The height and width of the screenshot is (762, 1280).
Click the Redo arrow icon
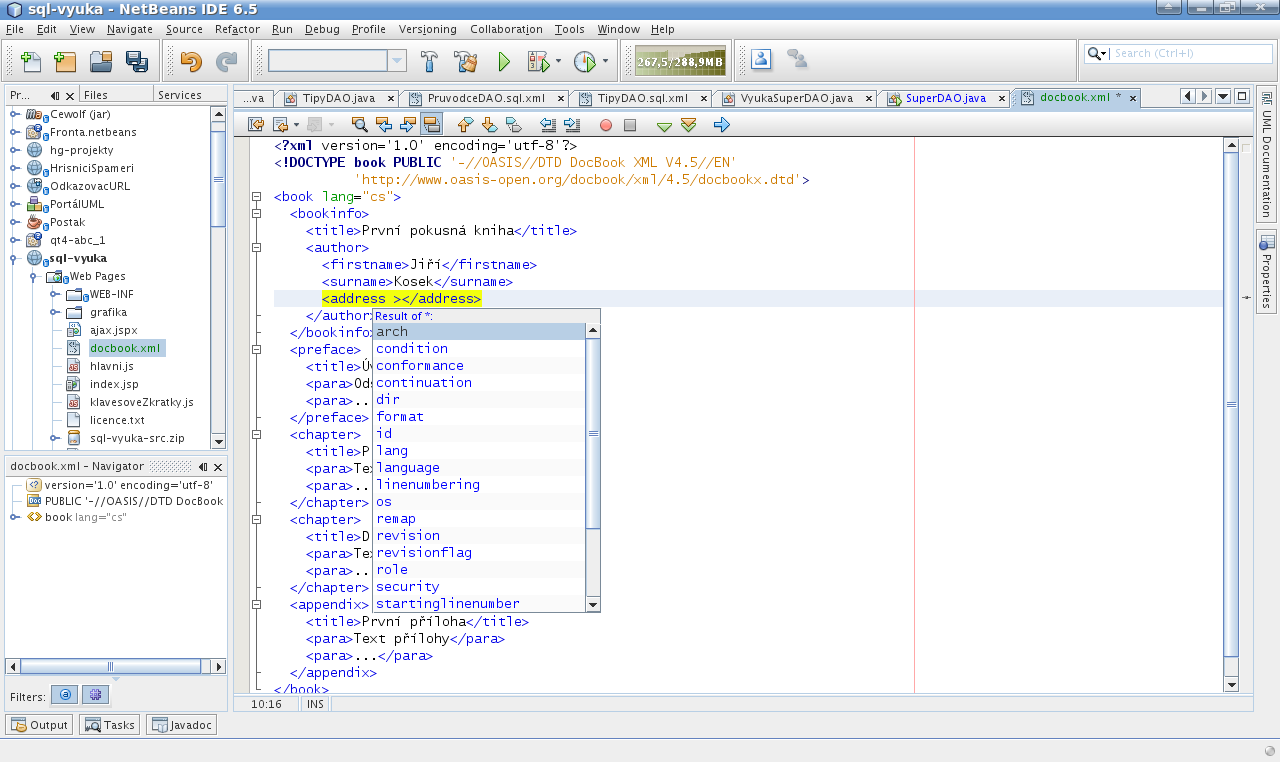click(x=227, y=62)
